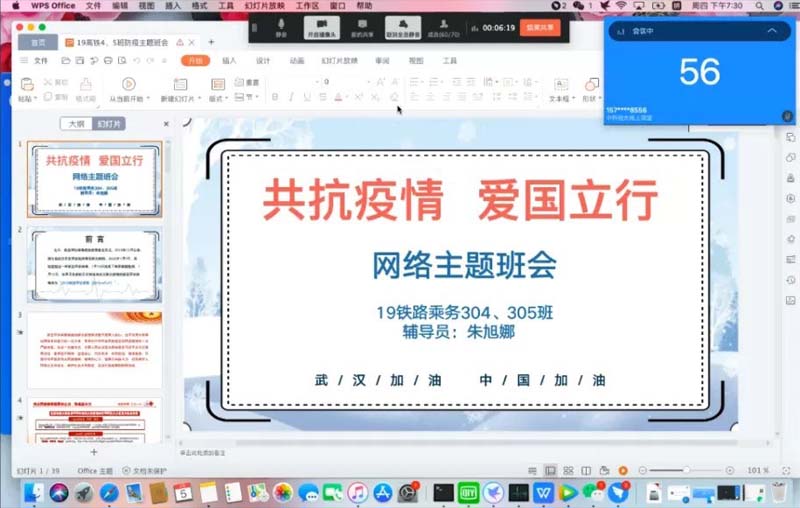Image resolution: width=800 pixels, height=508 pixels.
Task: Click the Underline formatting icon
Action: 306,98
